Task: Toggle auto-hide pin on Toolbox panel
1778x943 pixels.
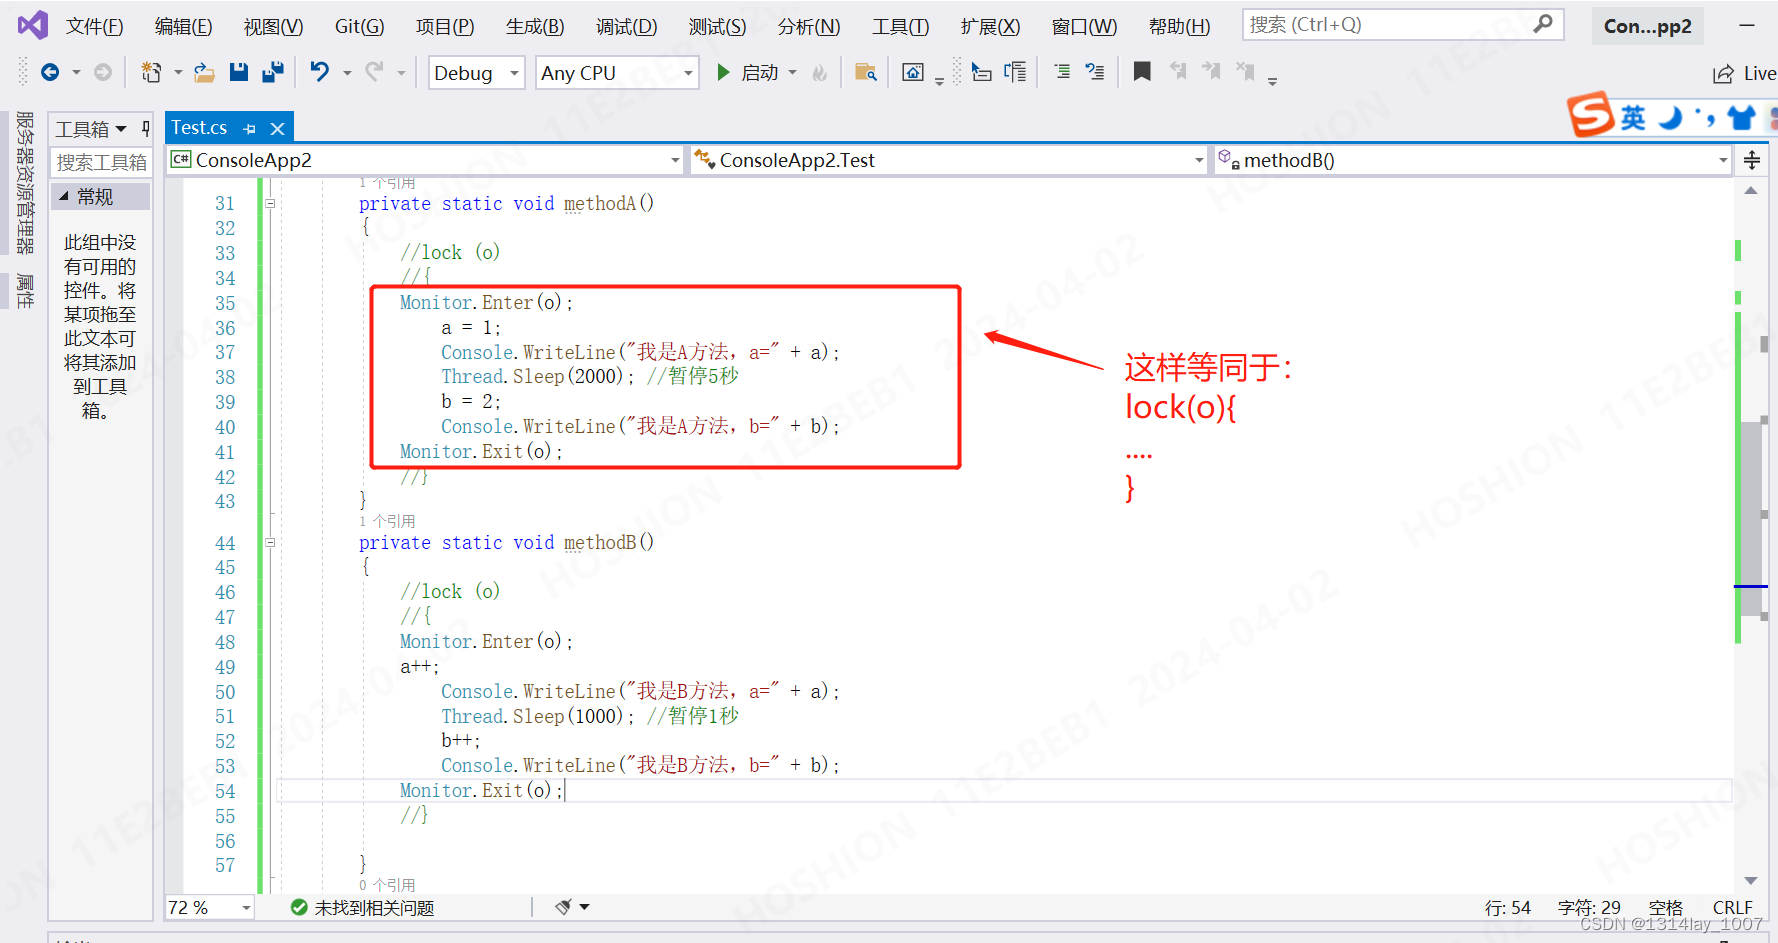Action: click(146, 128)
